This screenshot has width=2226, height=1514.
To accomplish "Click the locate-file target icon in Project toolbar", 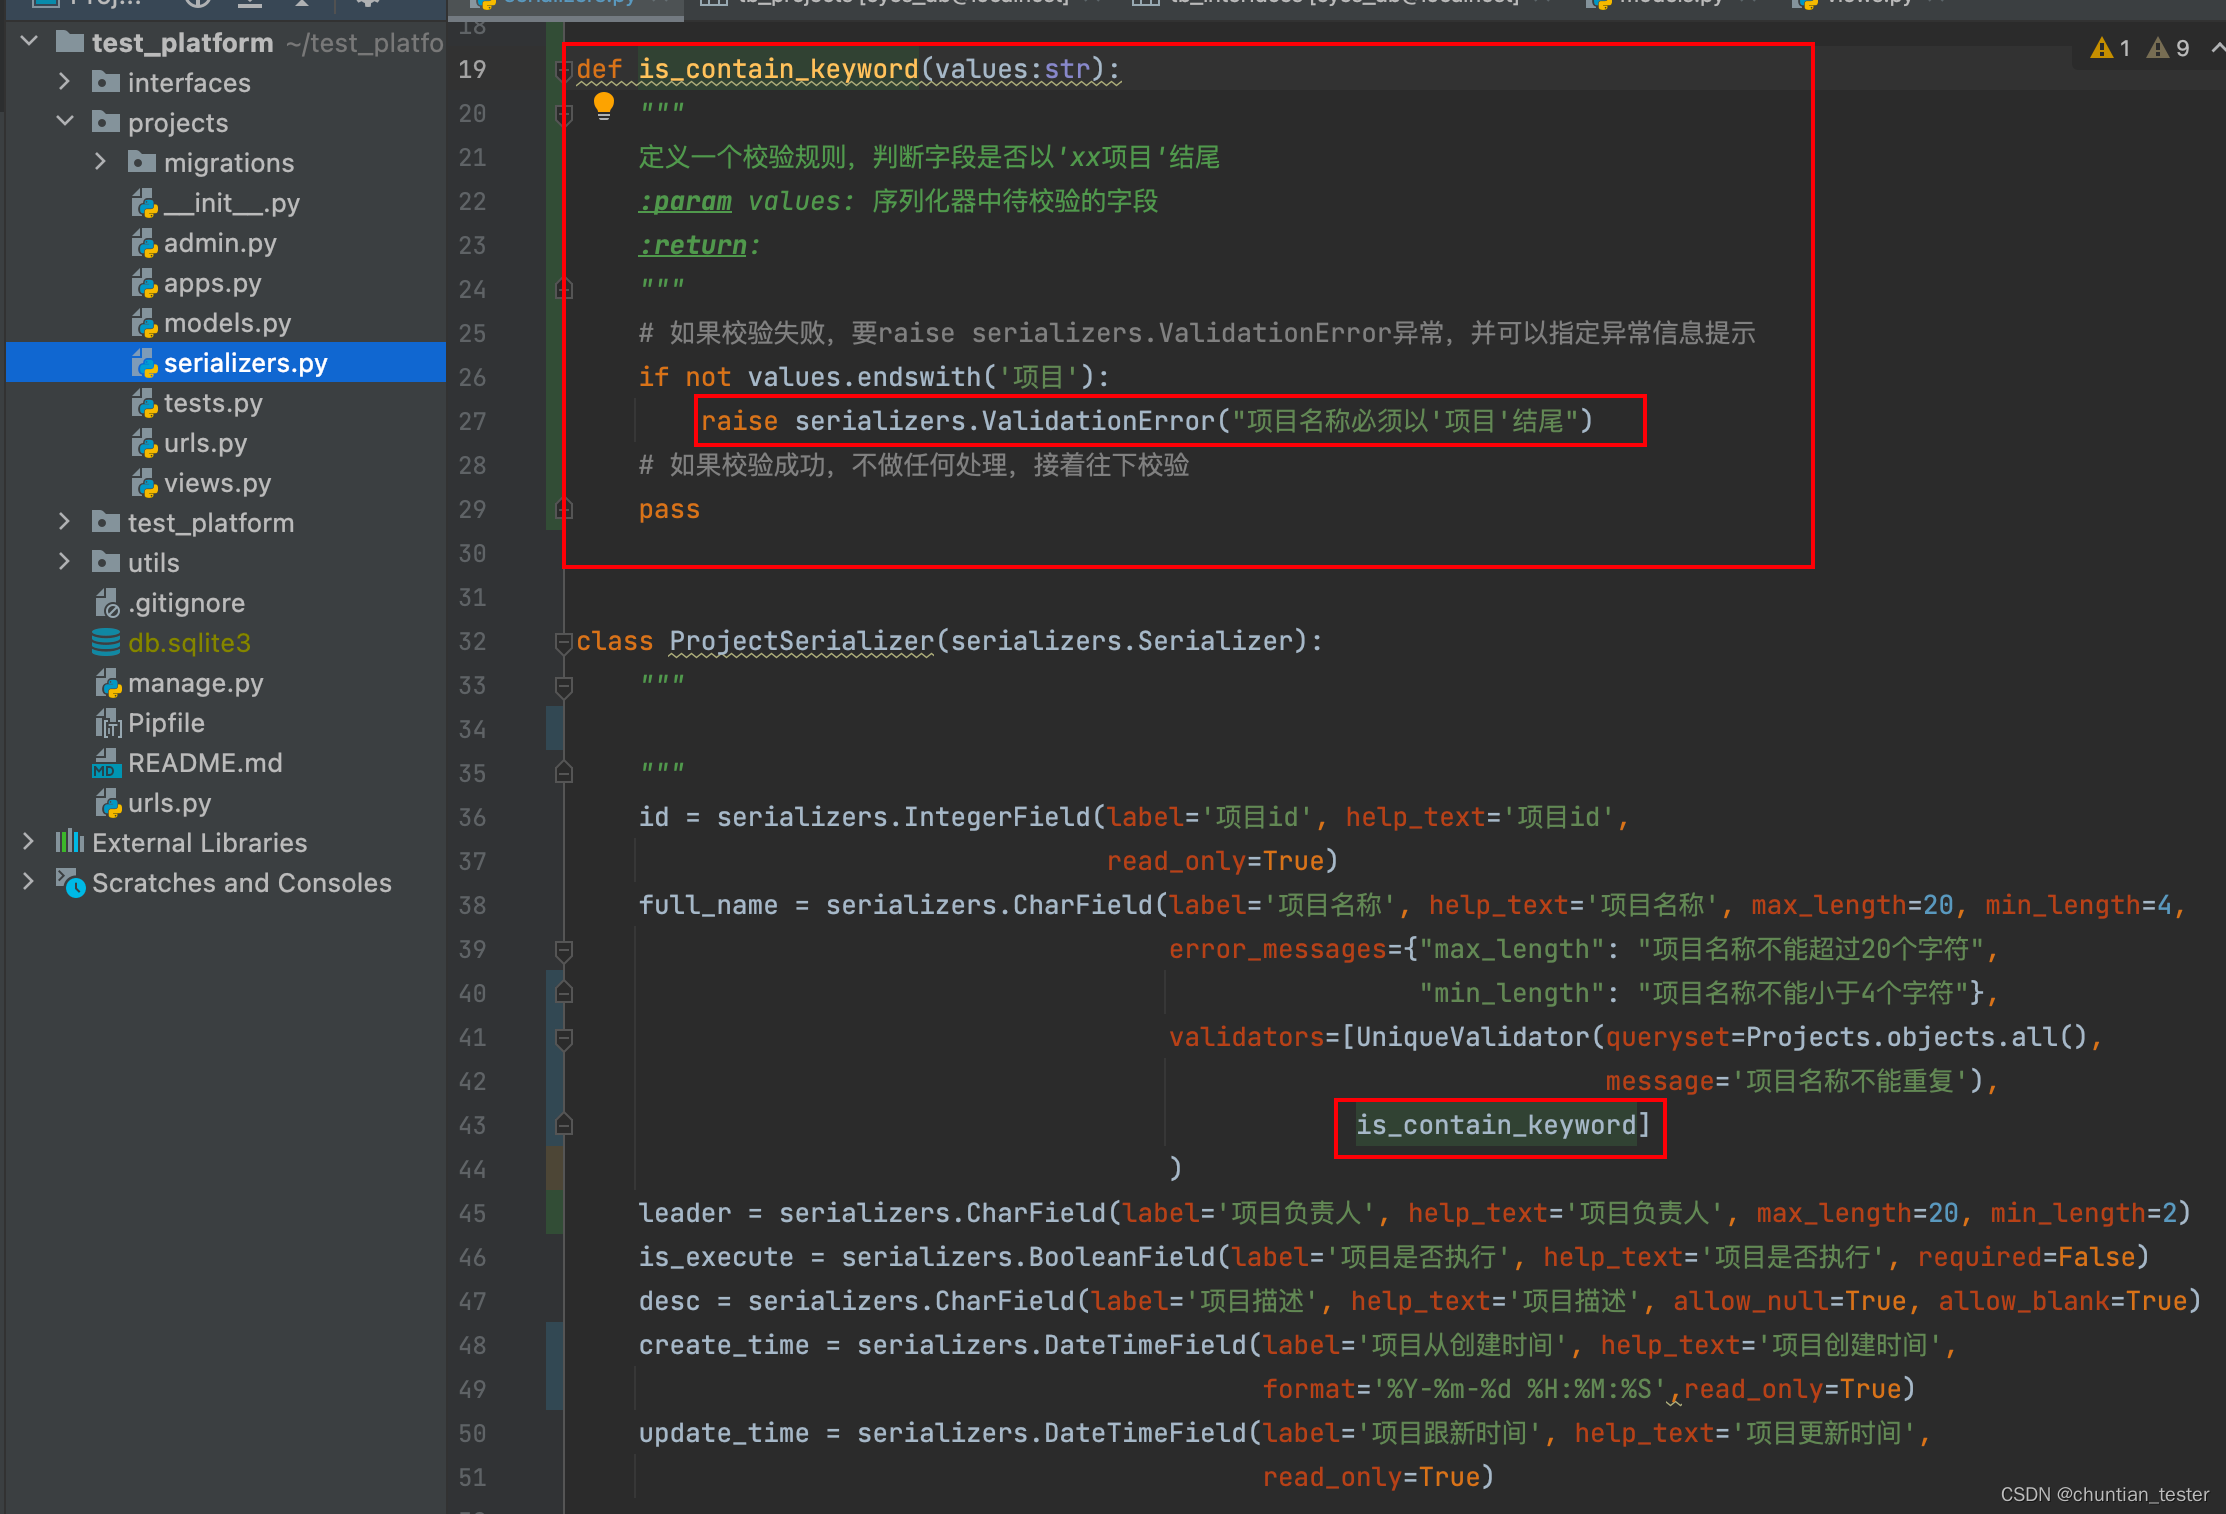I will click(197, 3).
